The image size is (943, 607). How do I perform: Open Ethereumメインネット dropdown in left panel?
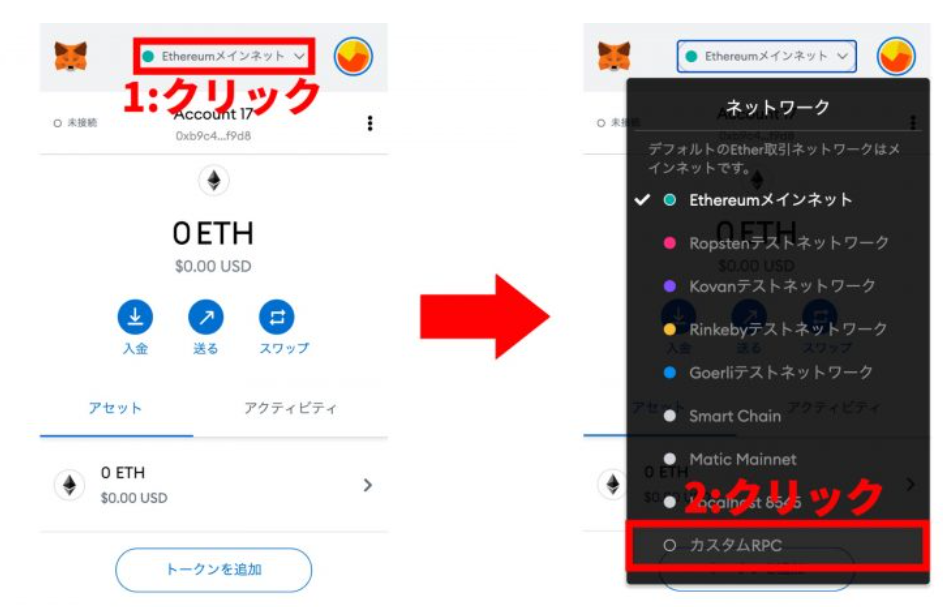(224, 57)
